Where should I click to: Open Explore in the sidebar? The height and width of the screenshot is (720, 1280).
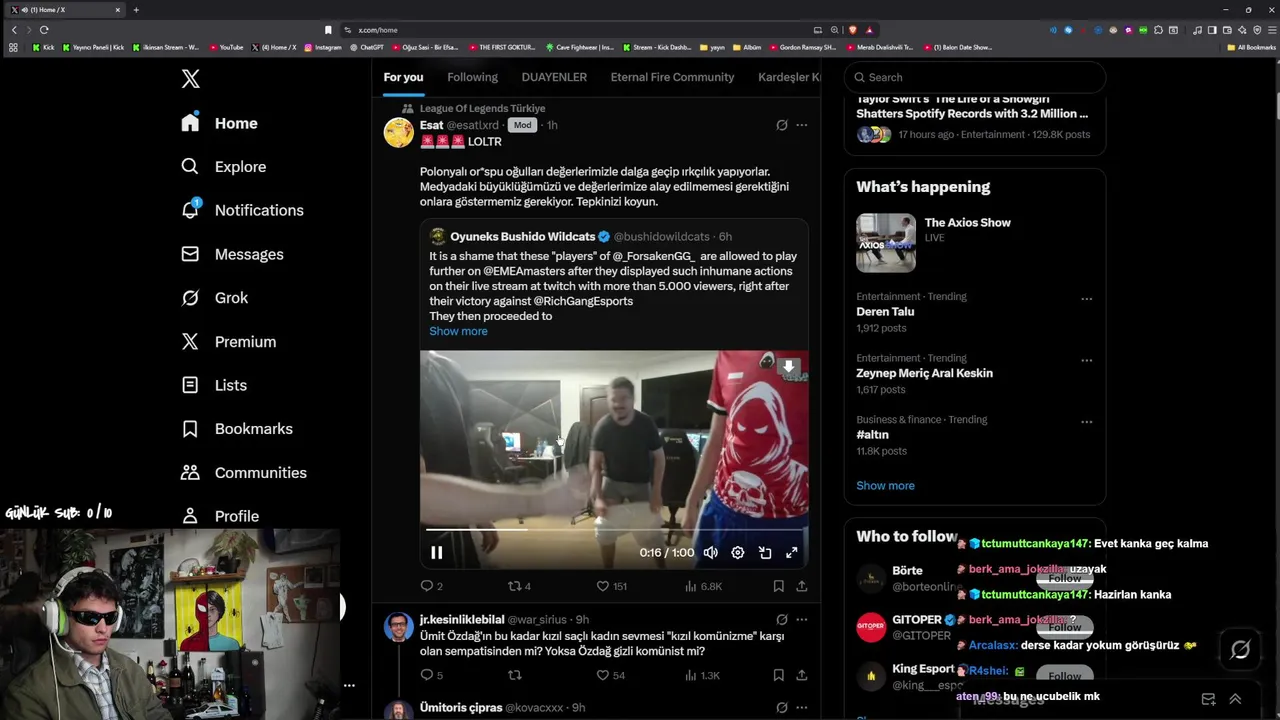224,167
